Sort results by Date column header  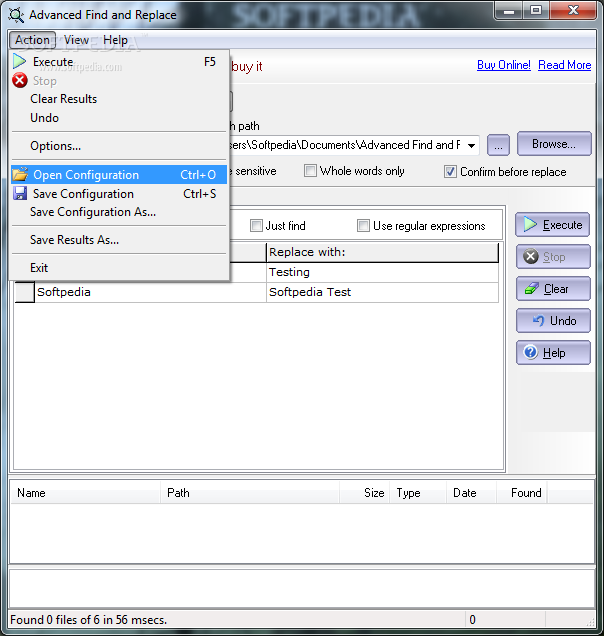(472, 493)
